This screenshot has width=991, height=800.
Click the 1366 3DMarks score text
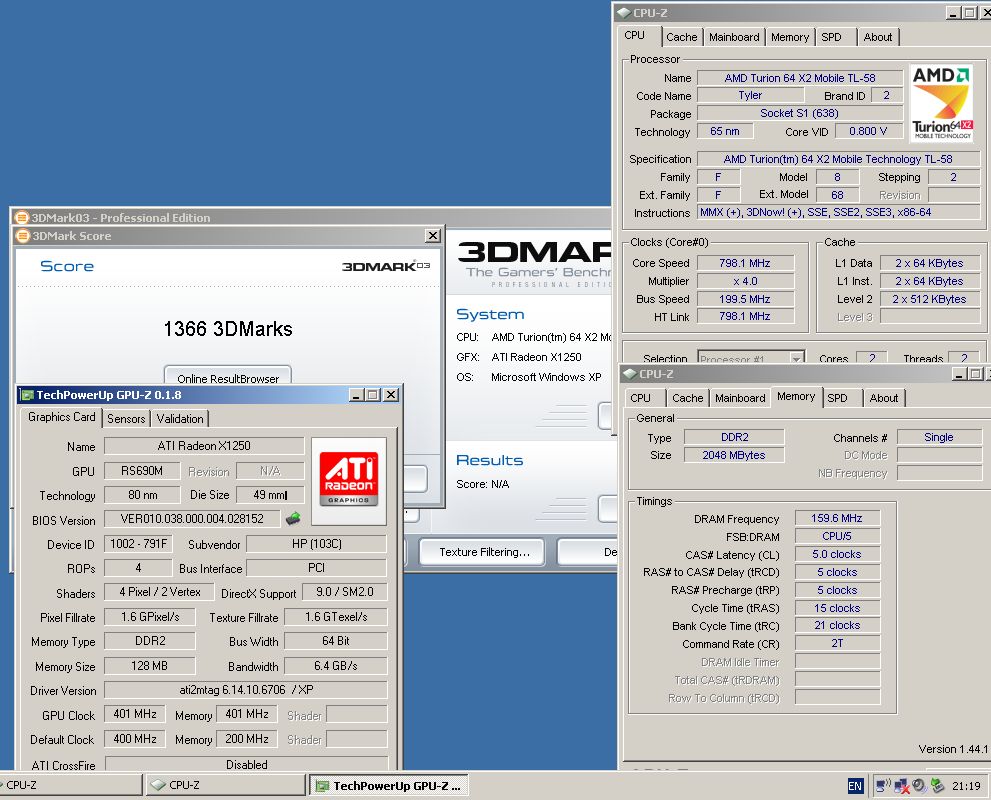[x=228, y=329]
